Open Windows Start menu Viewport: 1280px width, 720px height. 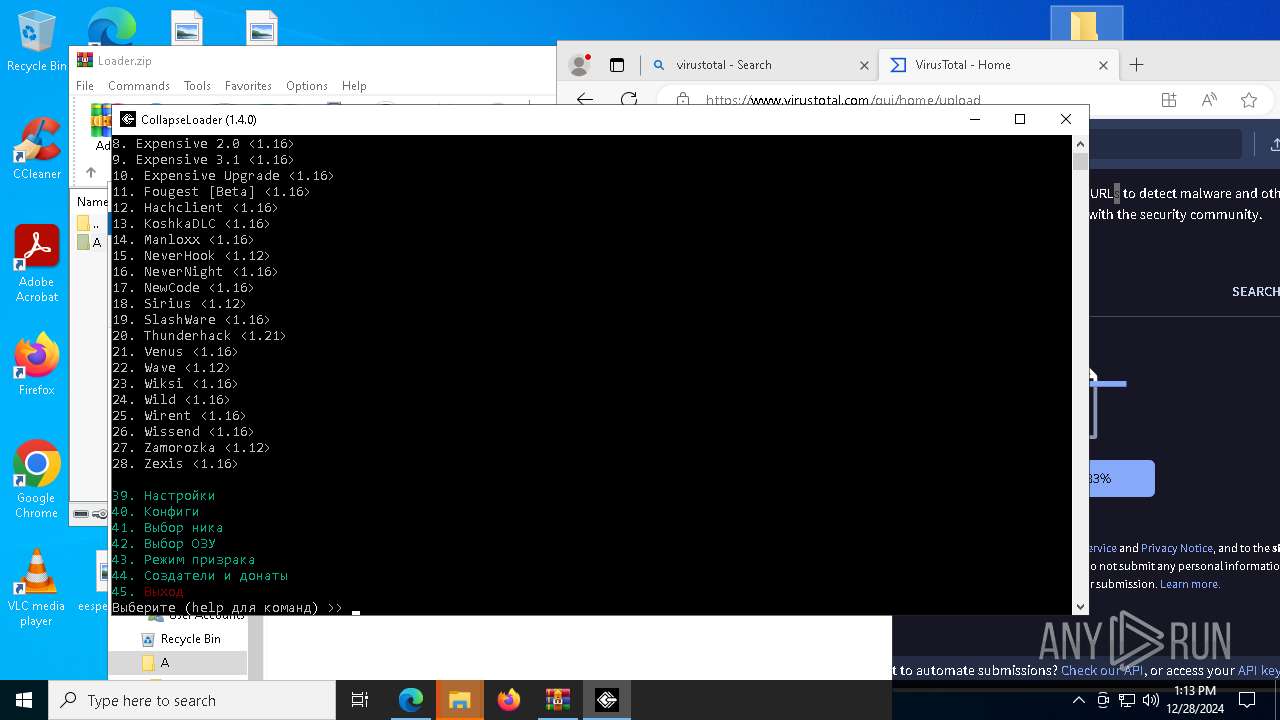24,700
